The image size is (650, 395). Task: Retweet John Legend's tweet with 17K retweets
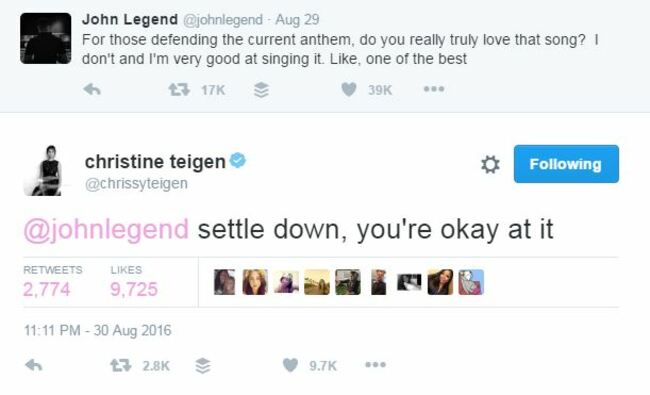coord(179,90)
